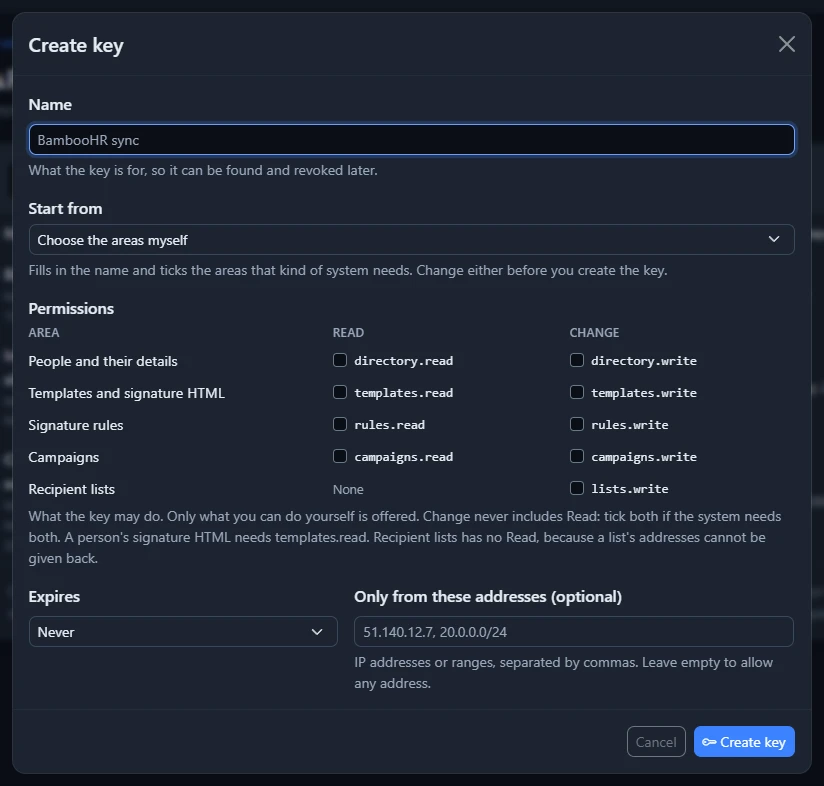
Task: Enable templates.write permission
Action: [577, 392]
